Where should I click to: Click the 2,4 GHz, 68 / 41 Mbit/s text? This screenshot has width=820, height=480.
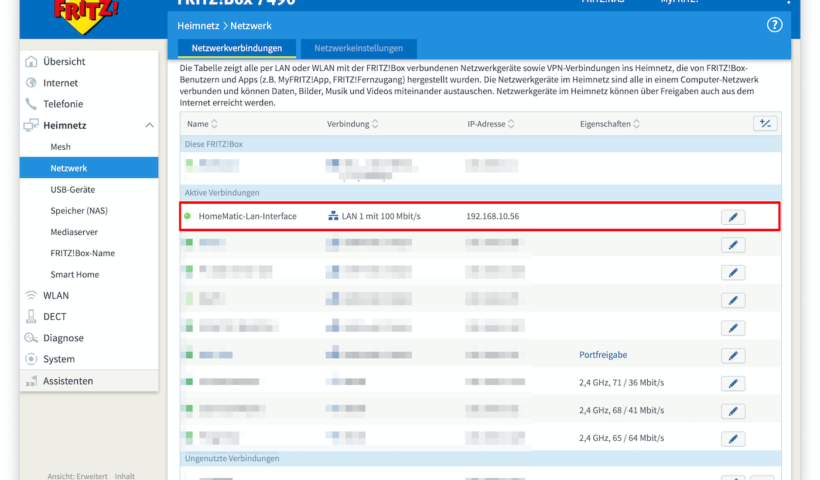click(621, 410)
